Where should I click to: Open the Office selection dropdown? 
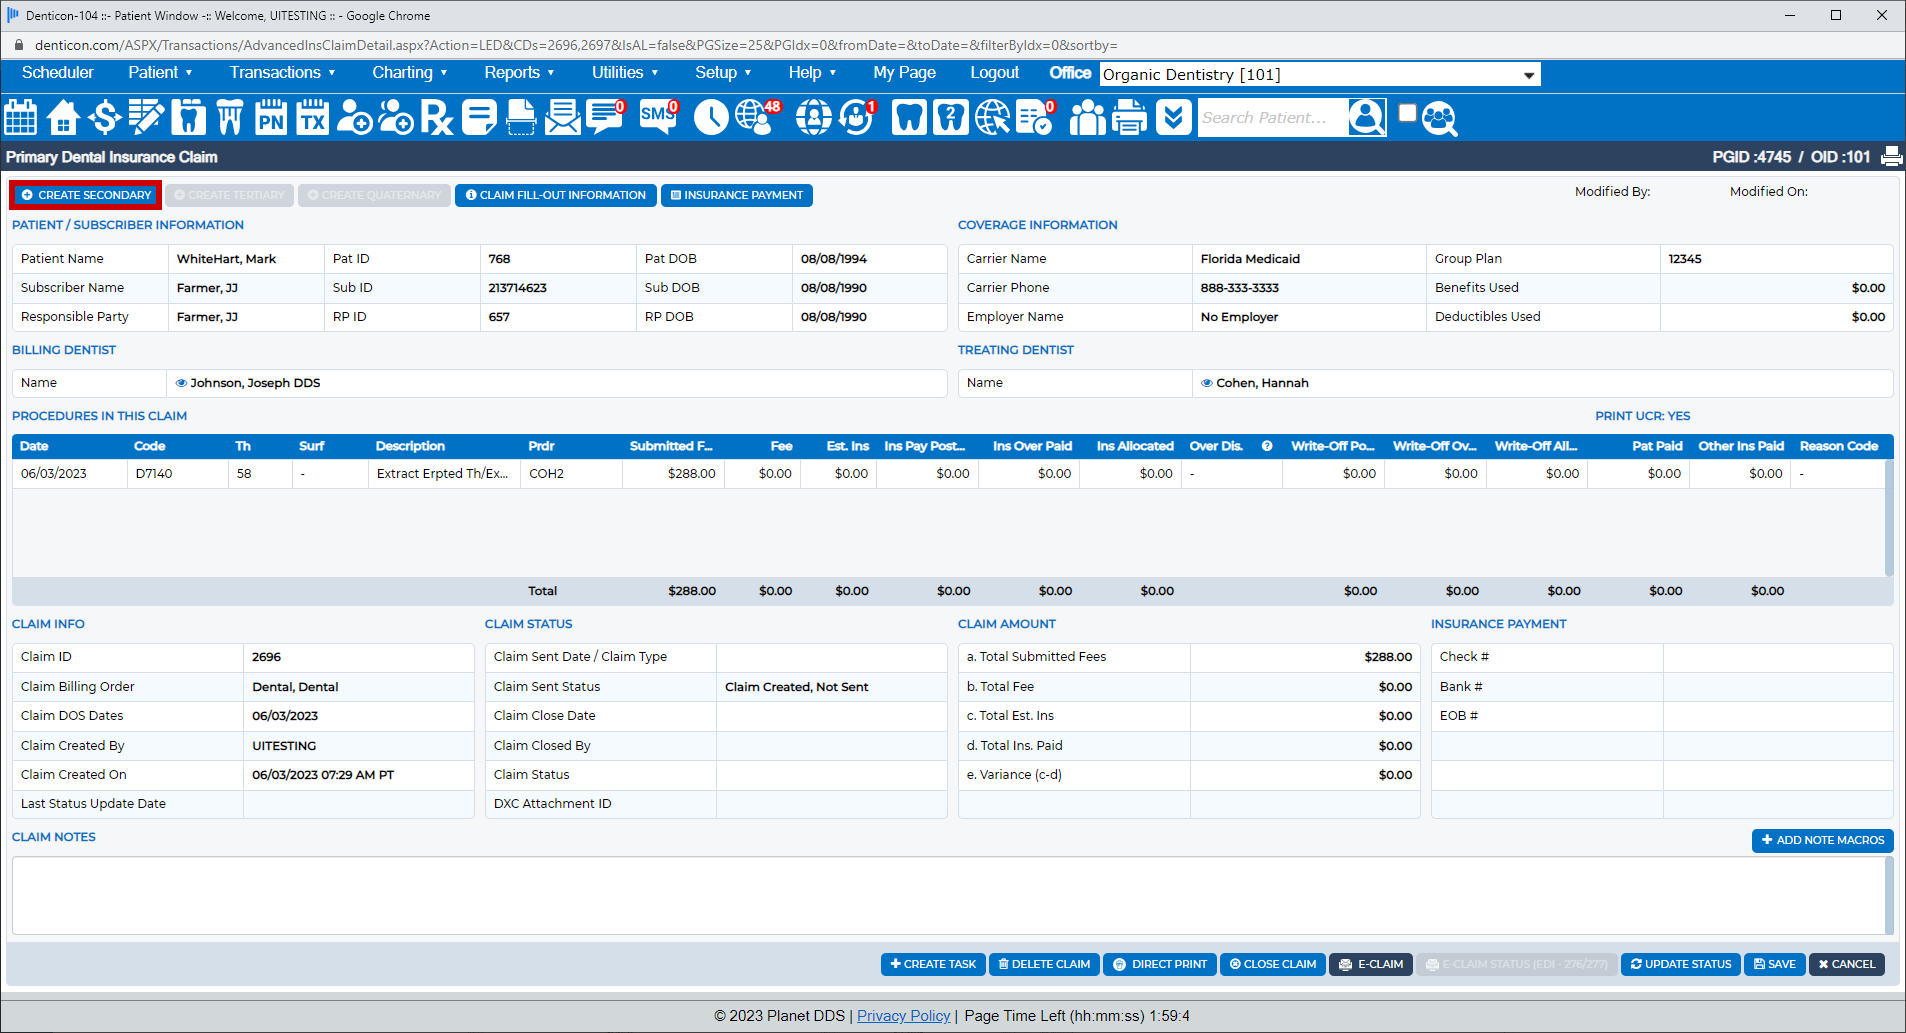coord(1319,75)
